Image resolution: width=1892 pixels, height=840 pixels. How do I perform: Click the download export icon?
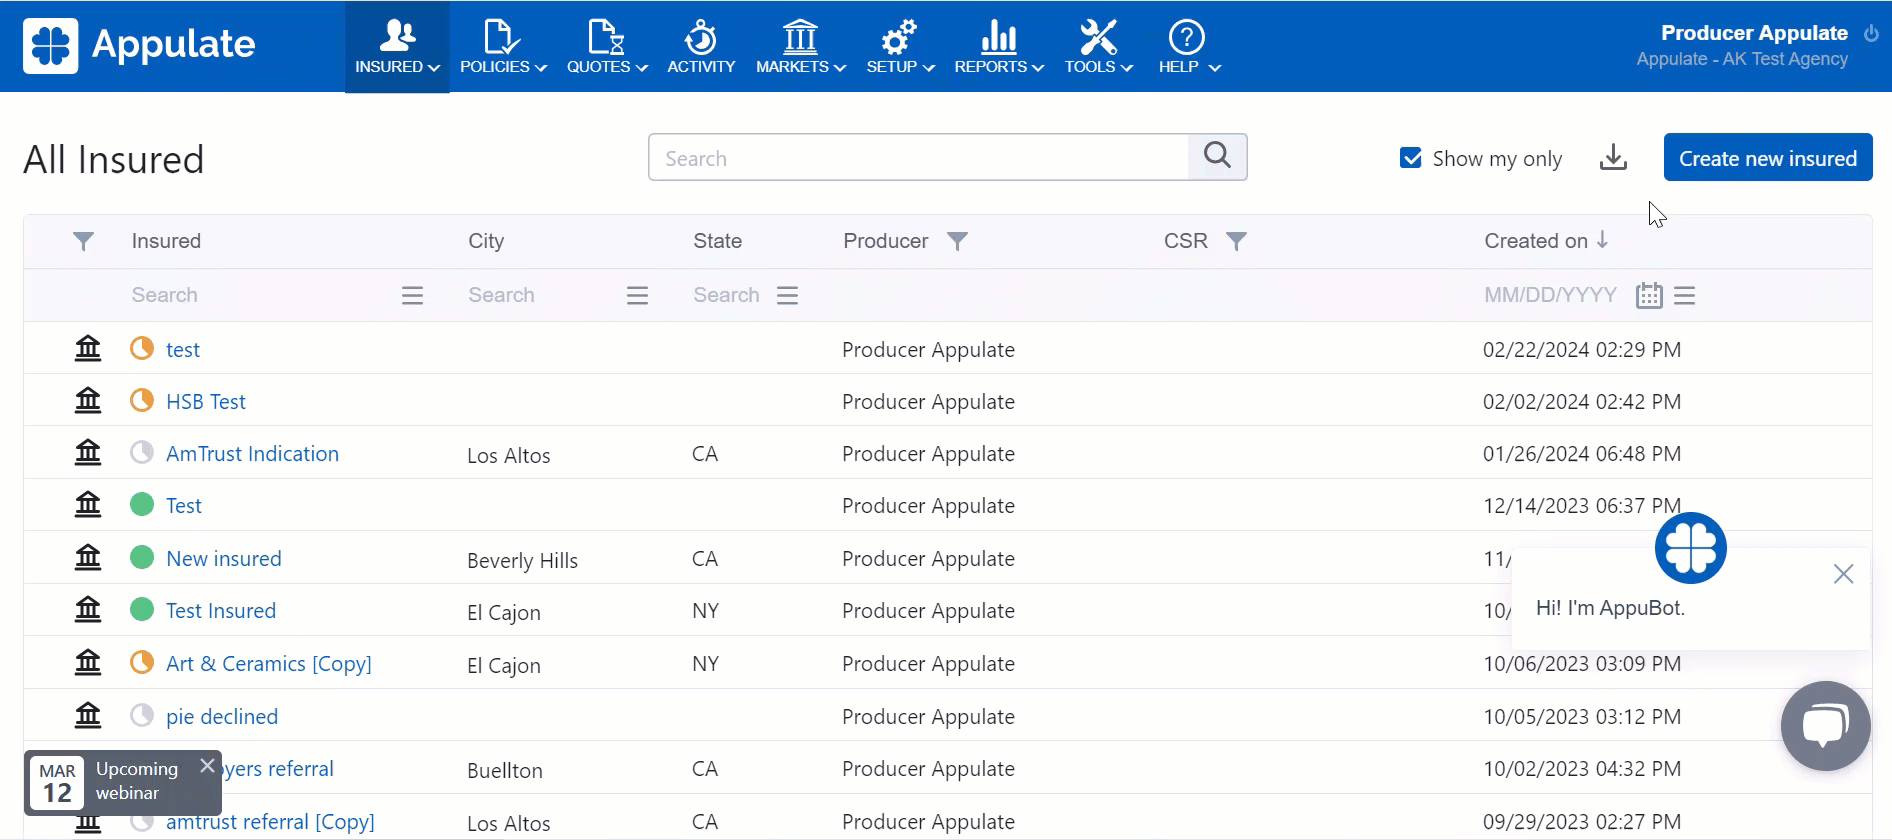pyautogui.click(x=1613, y=158)
